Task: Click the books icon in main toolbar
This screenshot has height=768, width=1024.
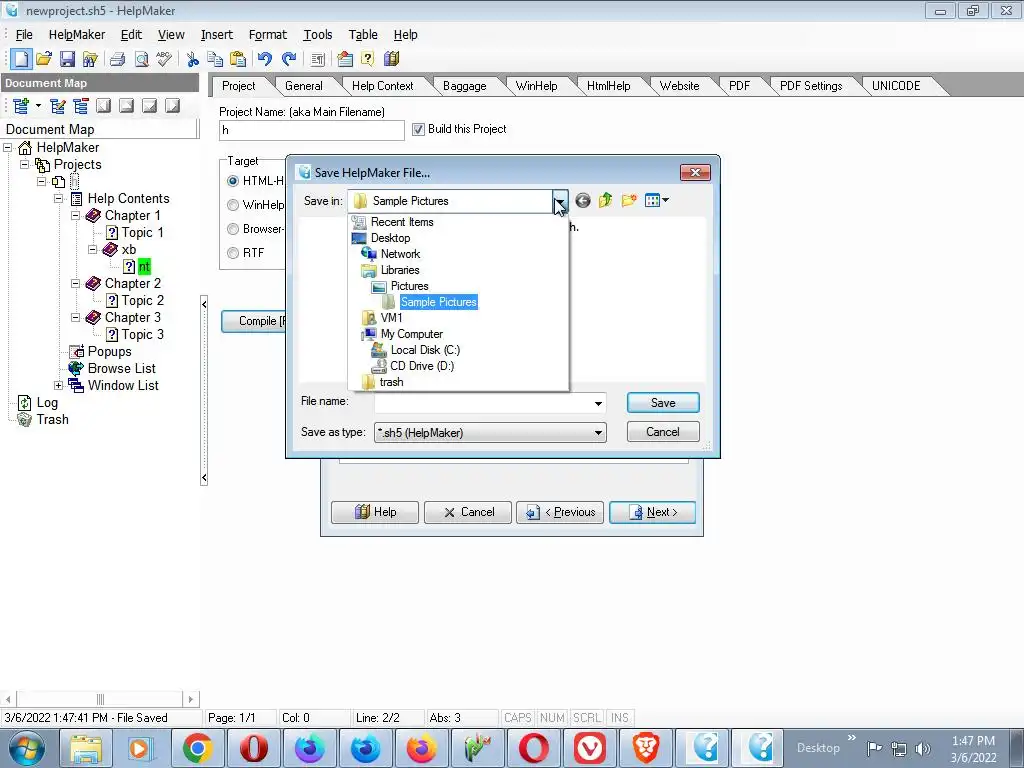Action: click(391, 59)
